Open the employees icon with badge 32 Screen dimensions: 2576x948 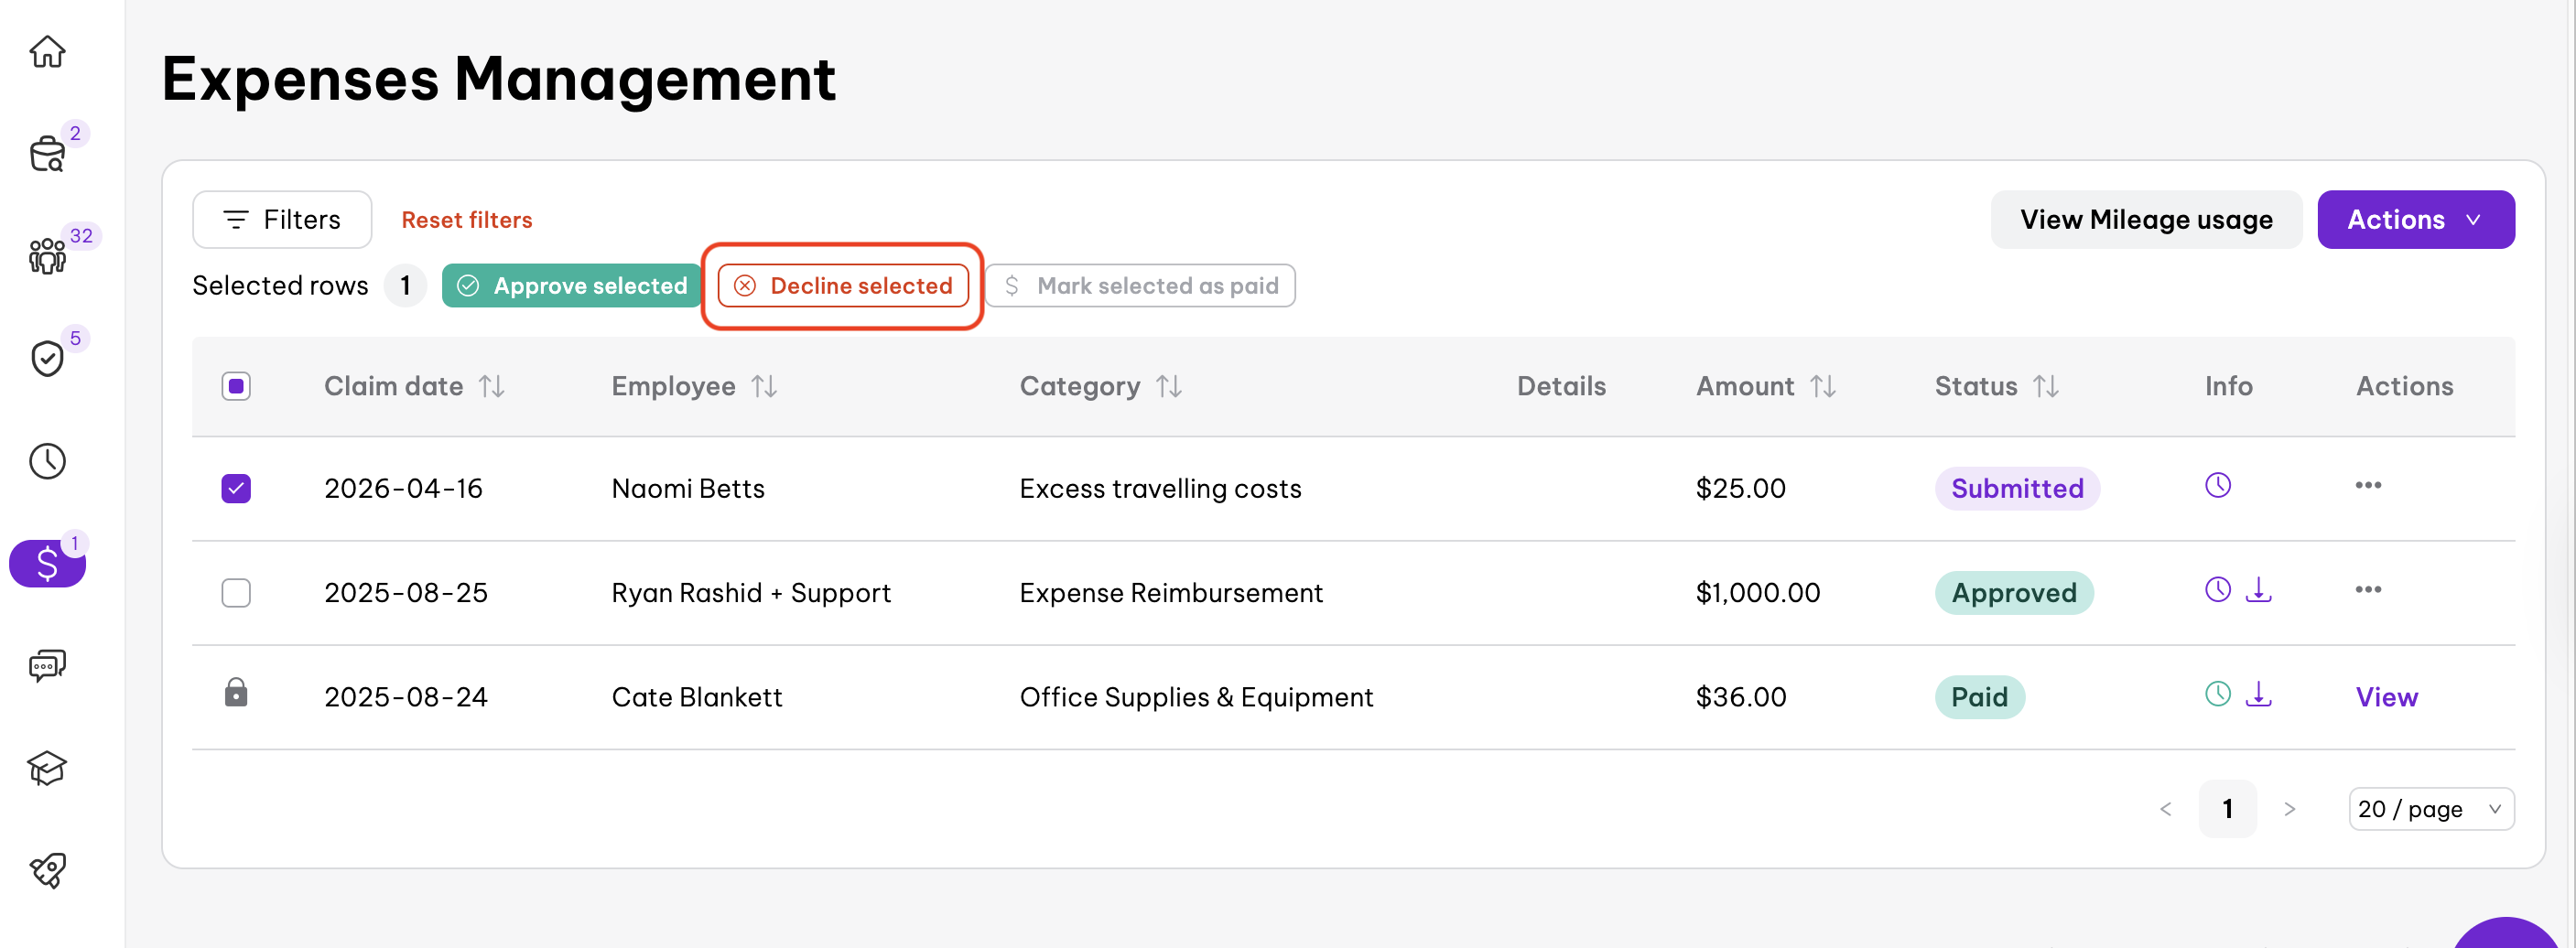(47, 256)
